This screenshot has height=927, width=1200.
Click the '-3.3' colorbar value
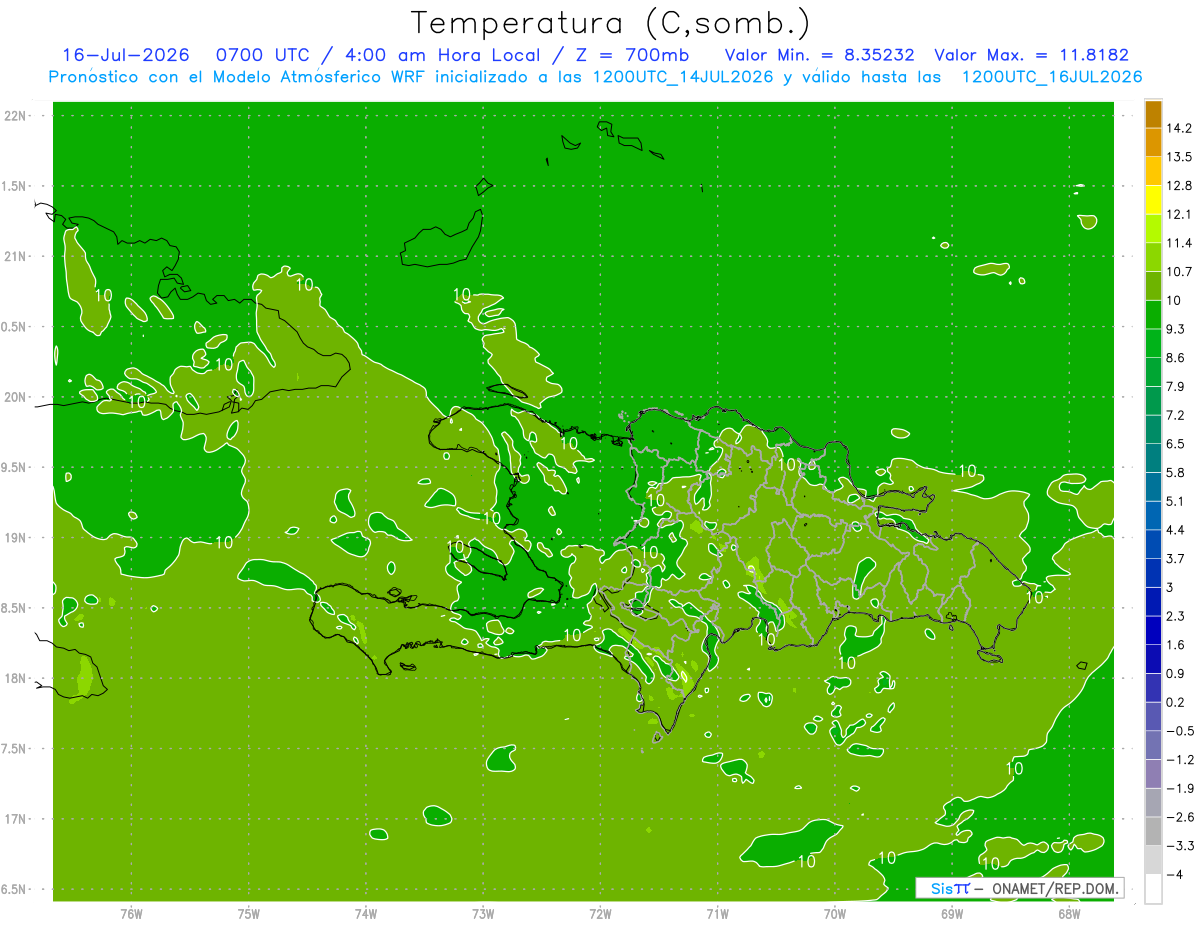pos(1179,845)
